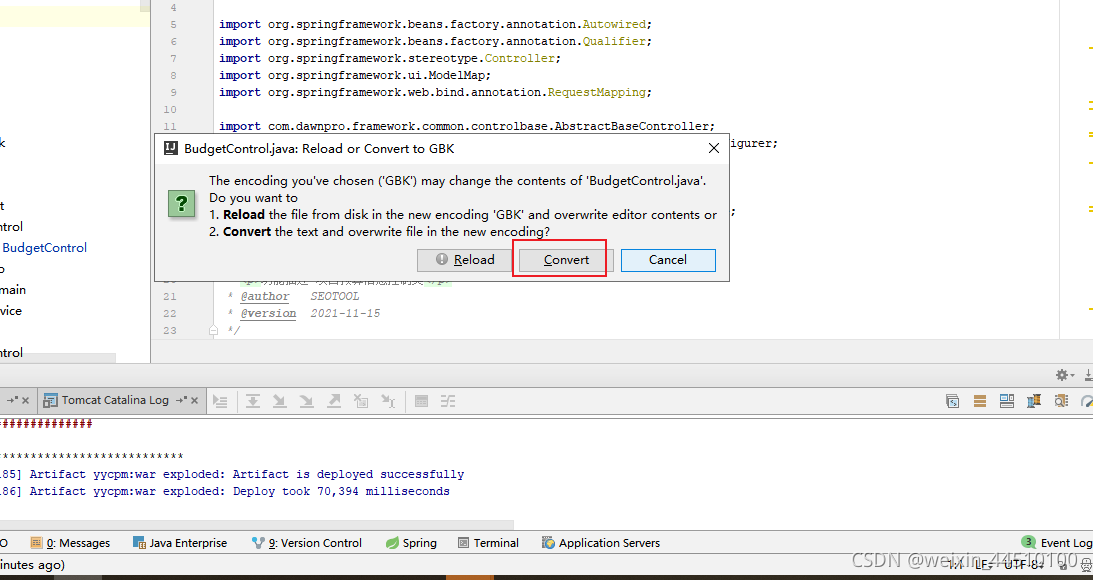The width and height of the screenshot is (1093, 580).
Task: Select the Clear console output icon
Action: [x=363, y=400]
